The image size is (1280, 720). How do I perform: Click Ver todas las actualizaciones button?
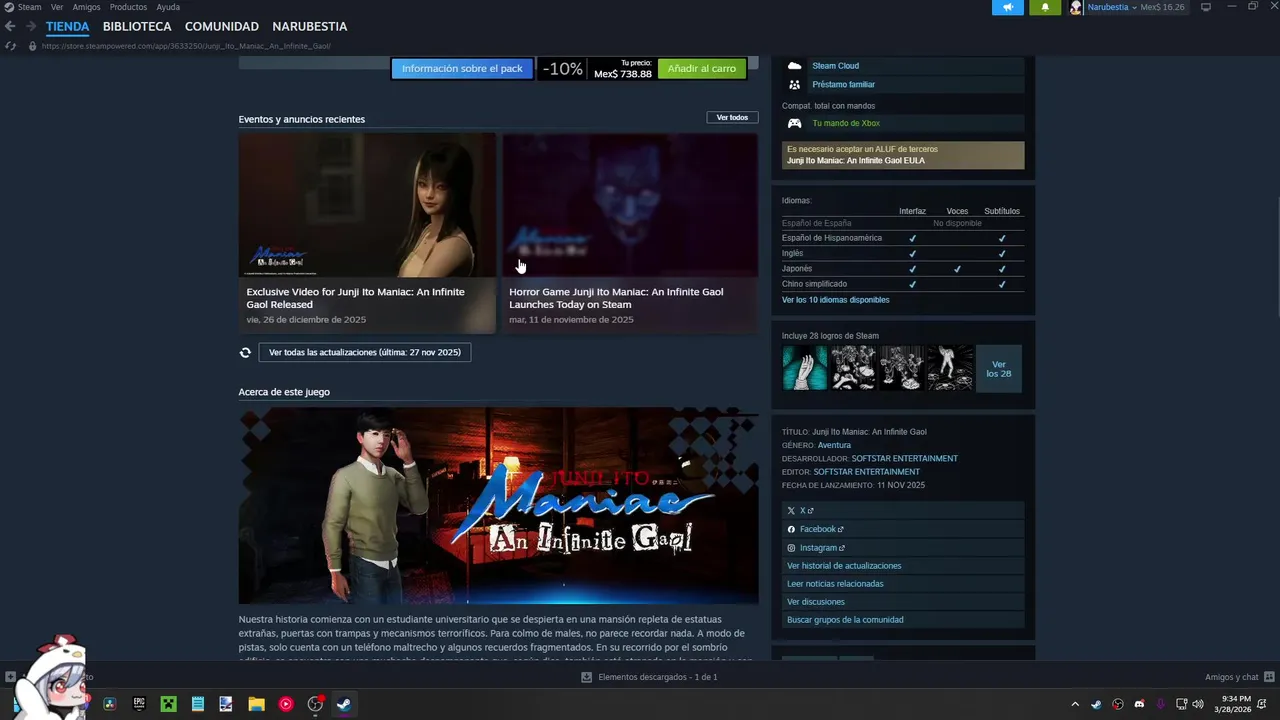365,352
